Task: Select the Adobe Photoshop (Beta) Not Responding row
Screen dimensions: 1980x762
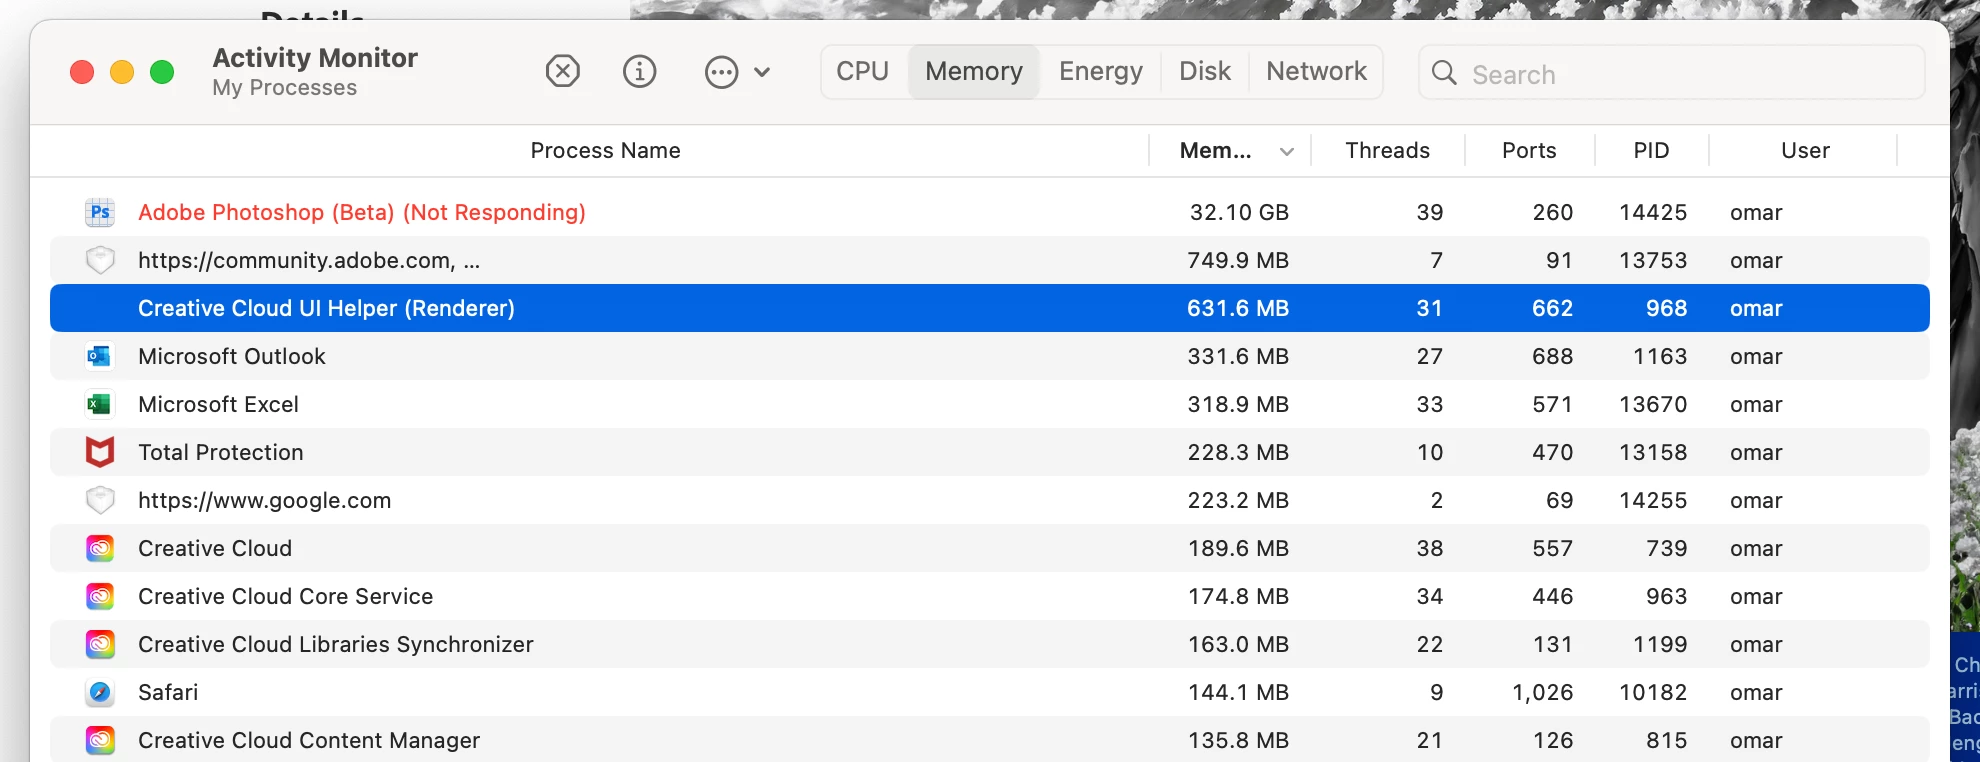Action: point(990,212)
